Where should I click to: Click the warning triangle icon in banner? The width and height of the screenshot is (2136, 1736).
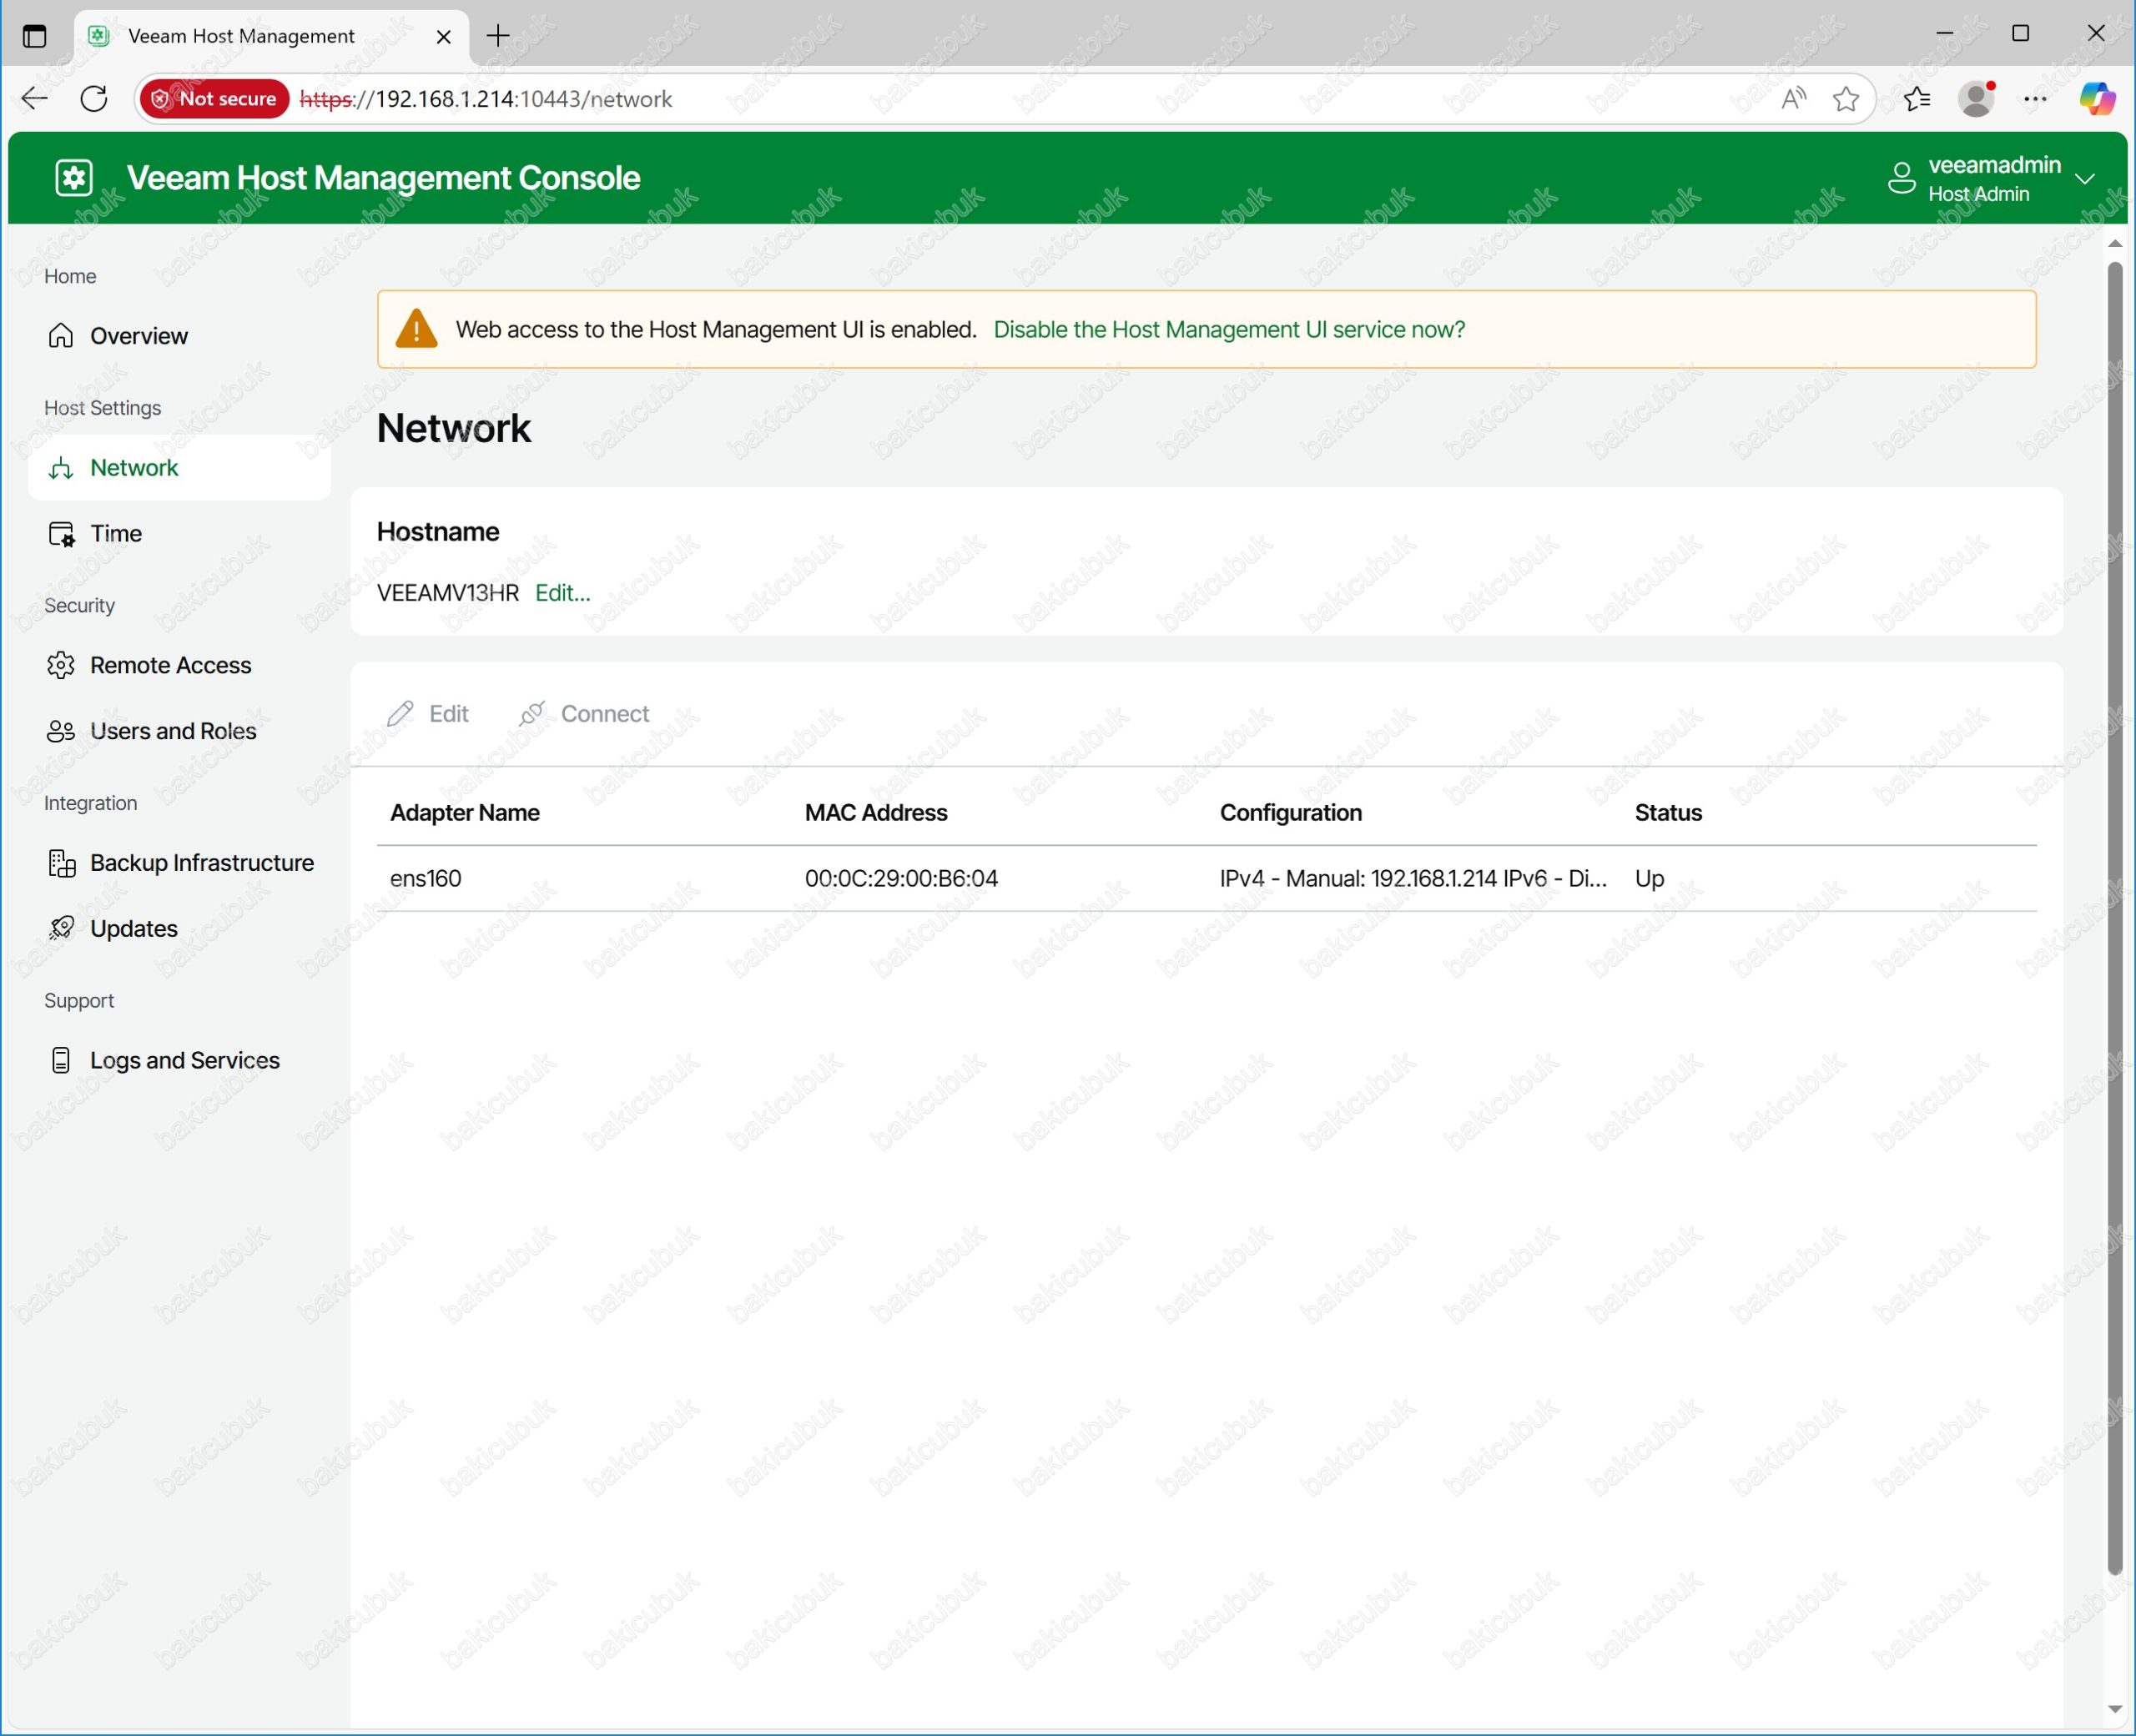[x=416, y=329]
